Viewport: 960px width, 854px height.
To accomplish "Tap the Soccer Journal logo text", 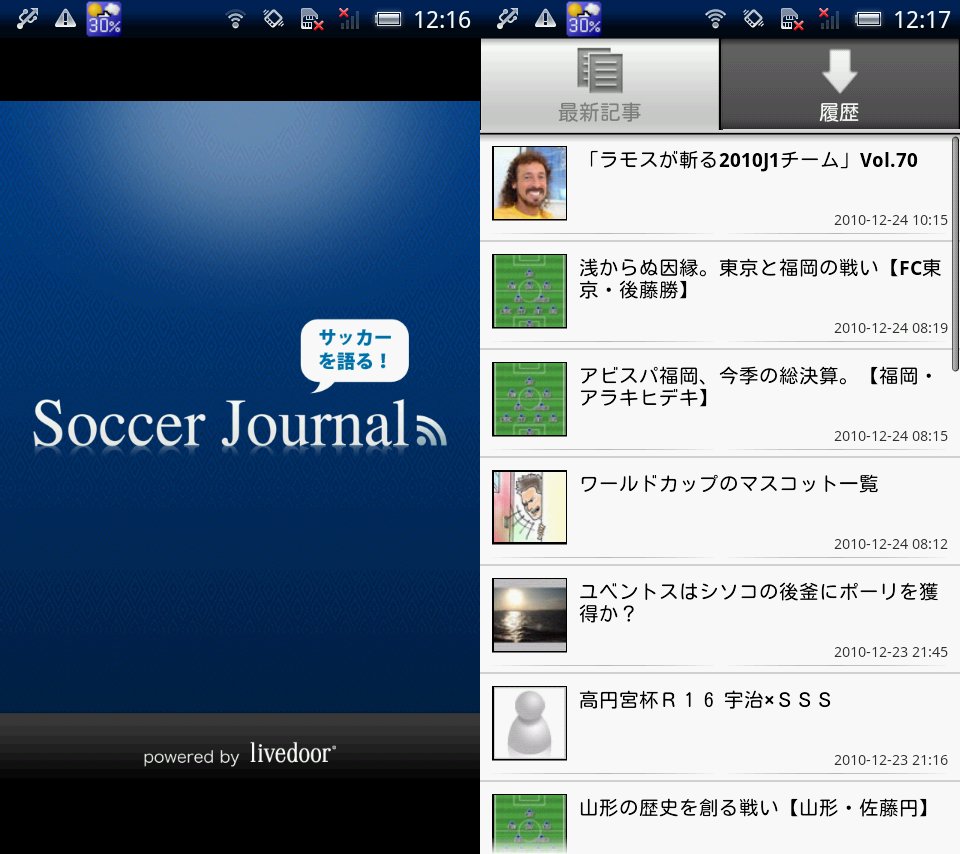I will click(x=220, y=424).
